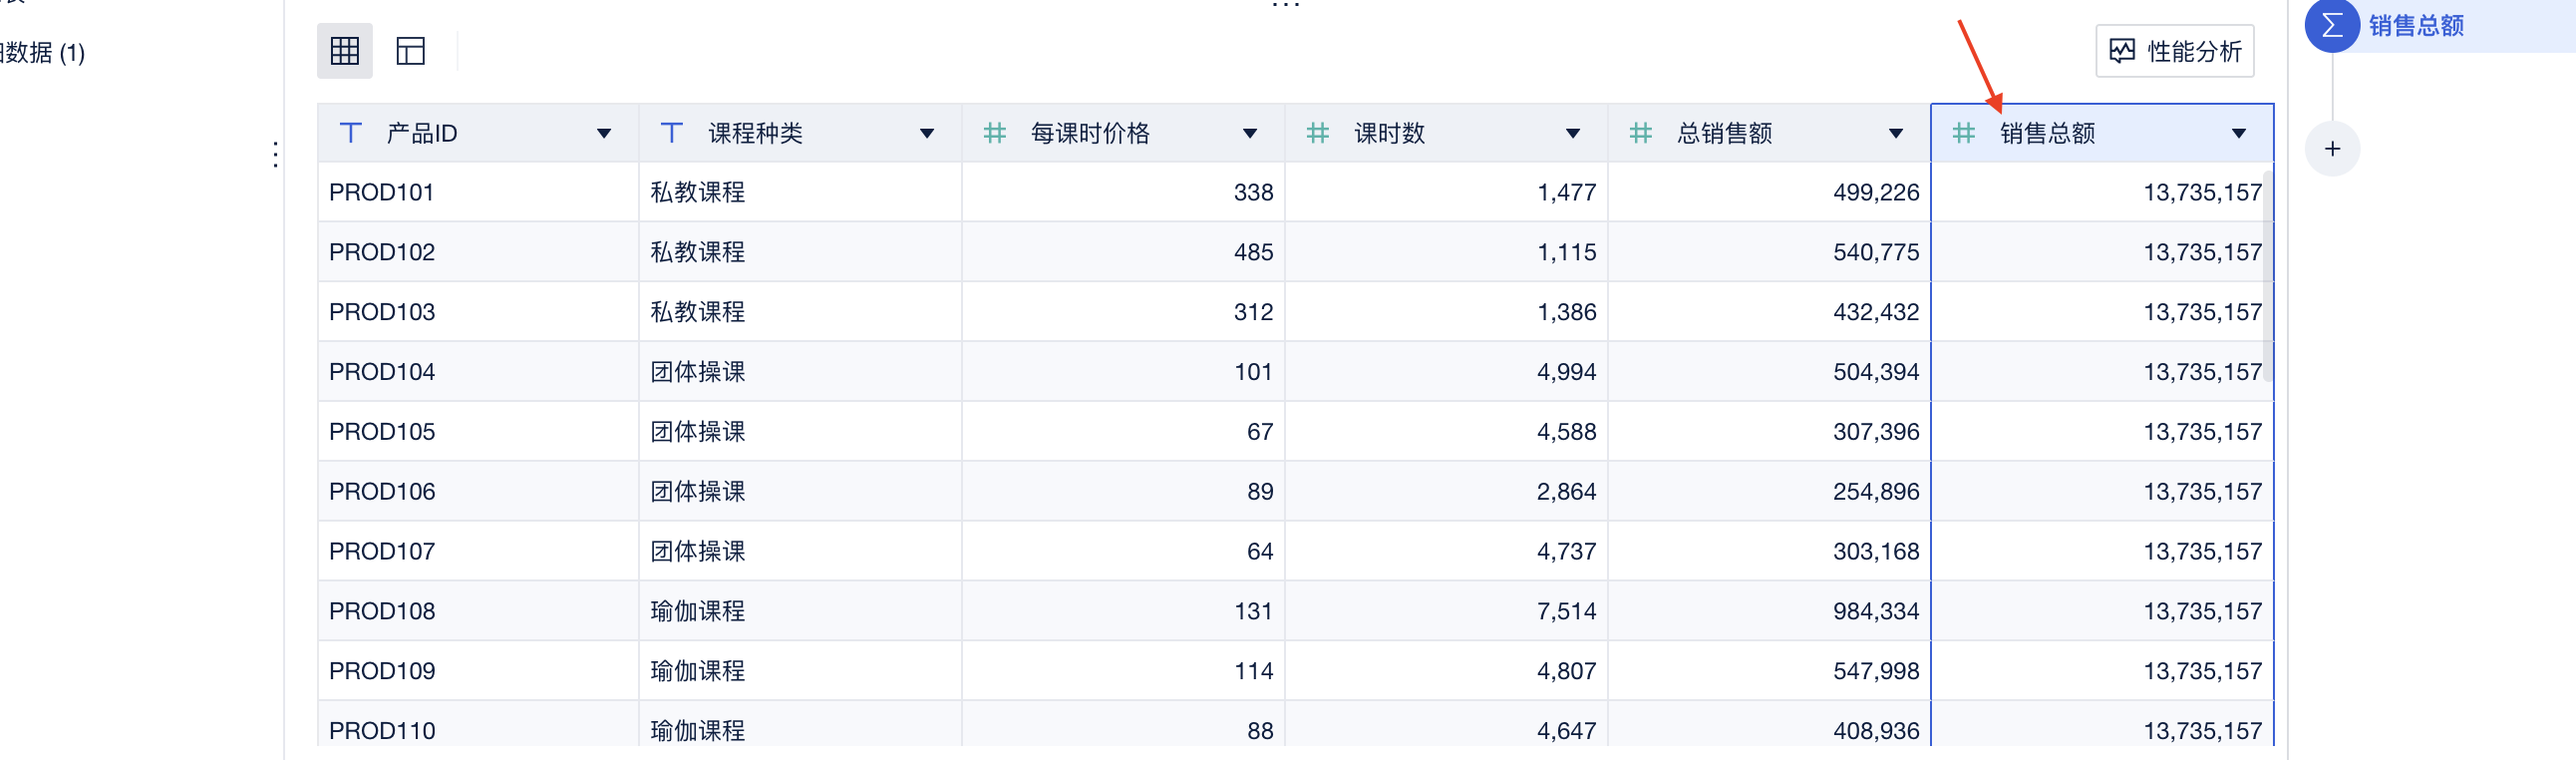The width and height of the screenshot is (2576, 760).
Task: Click 13,735,157 in PROD101 row
Action: [2203, 192]
